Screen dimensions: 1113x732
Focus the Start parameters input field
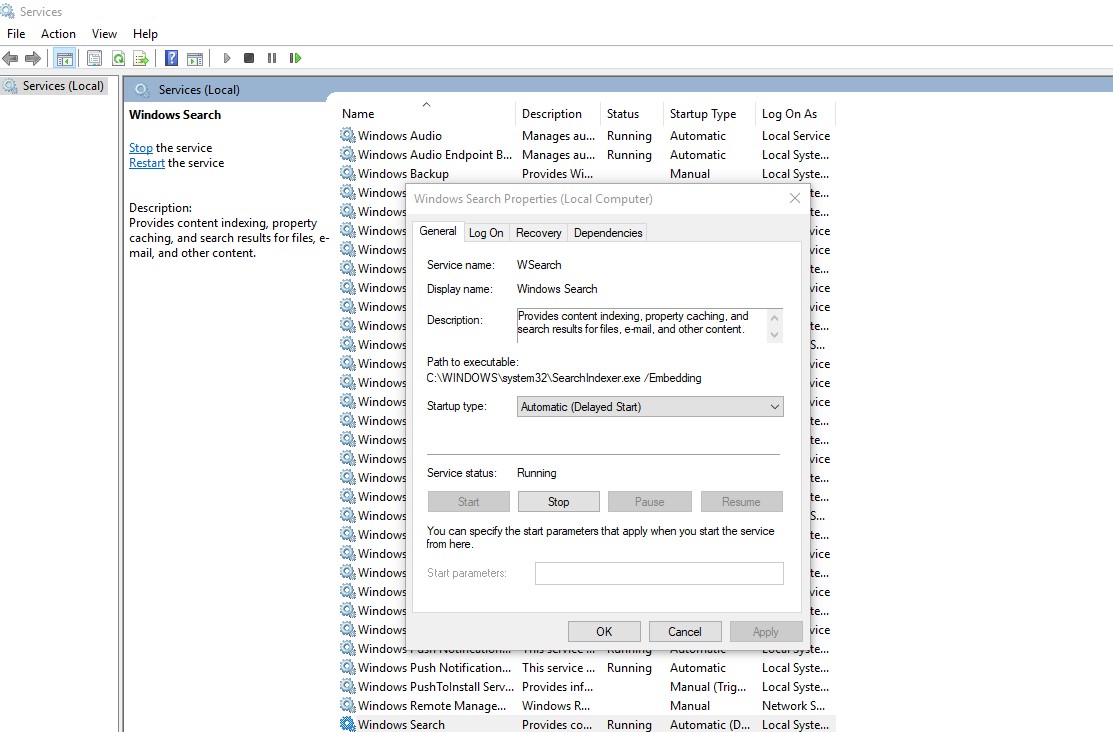tap(659, 573)
